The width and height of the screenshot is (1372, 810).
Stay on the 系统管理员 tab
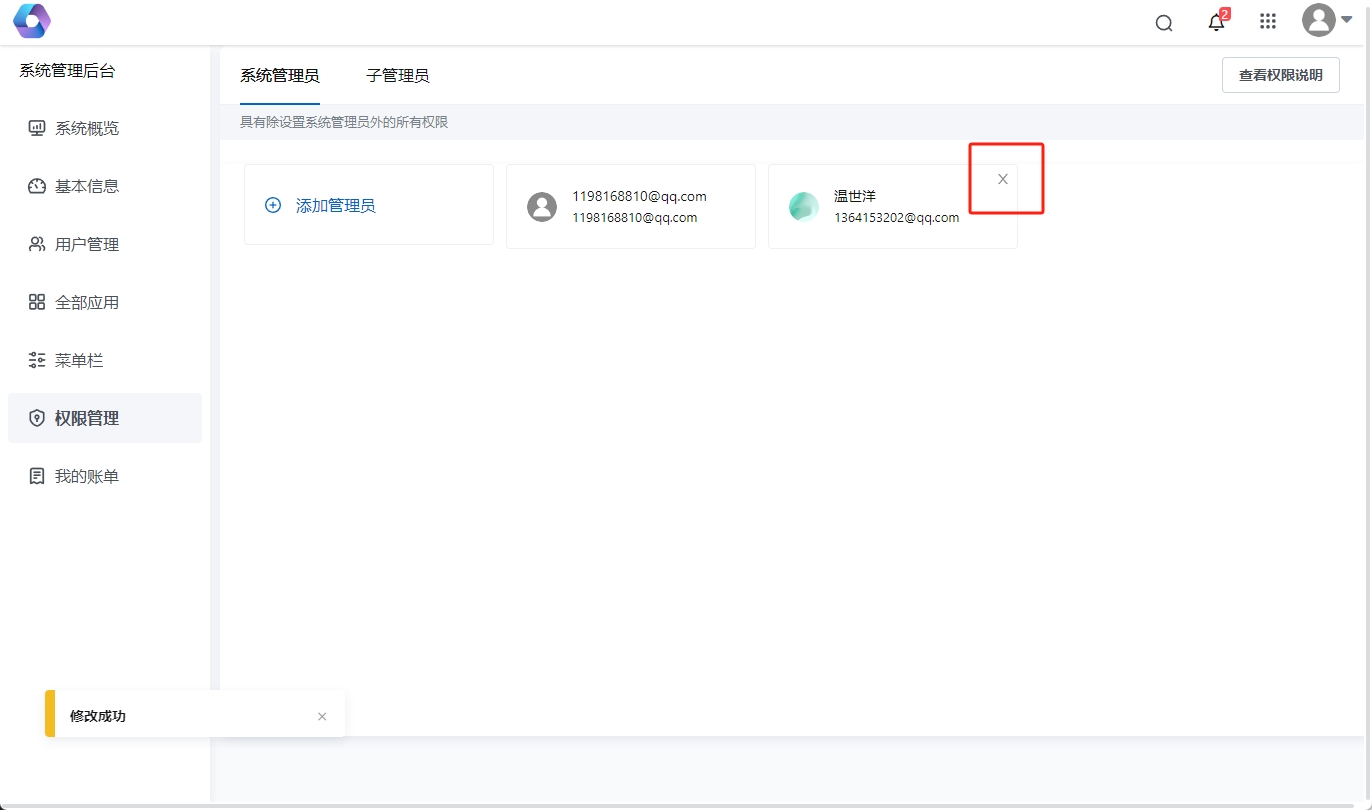point(279,75)
